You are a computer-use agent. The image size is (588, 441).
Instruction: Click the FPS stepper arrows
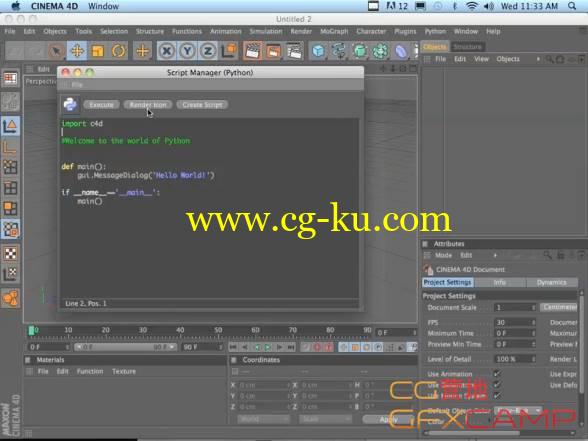(x=534, y=322)
